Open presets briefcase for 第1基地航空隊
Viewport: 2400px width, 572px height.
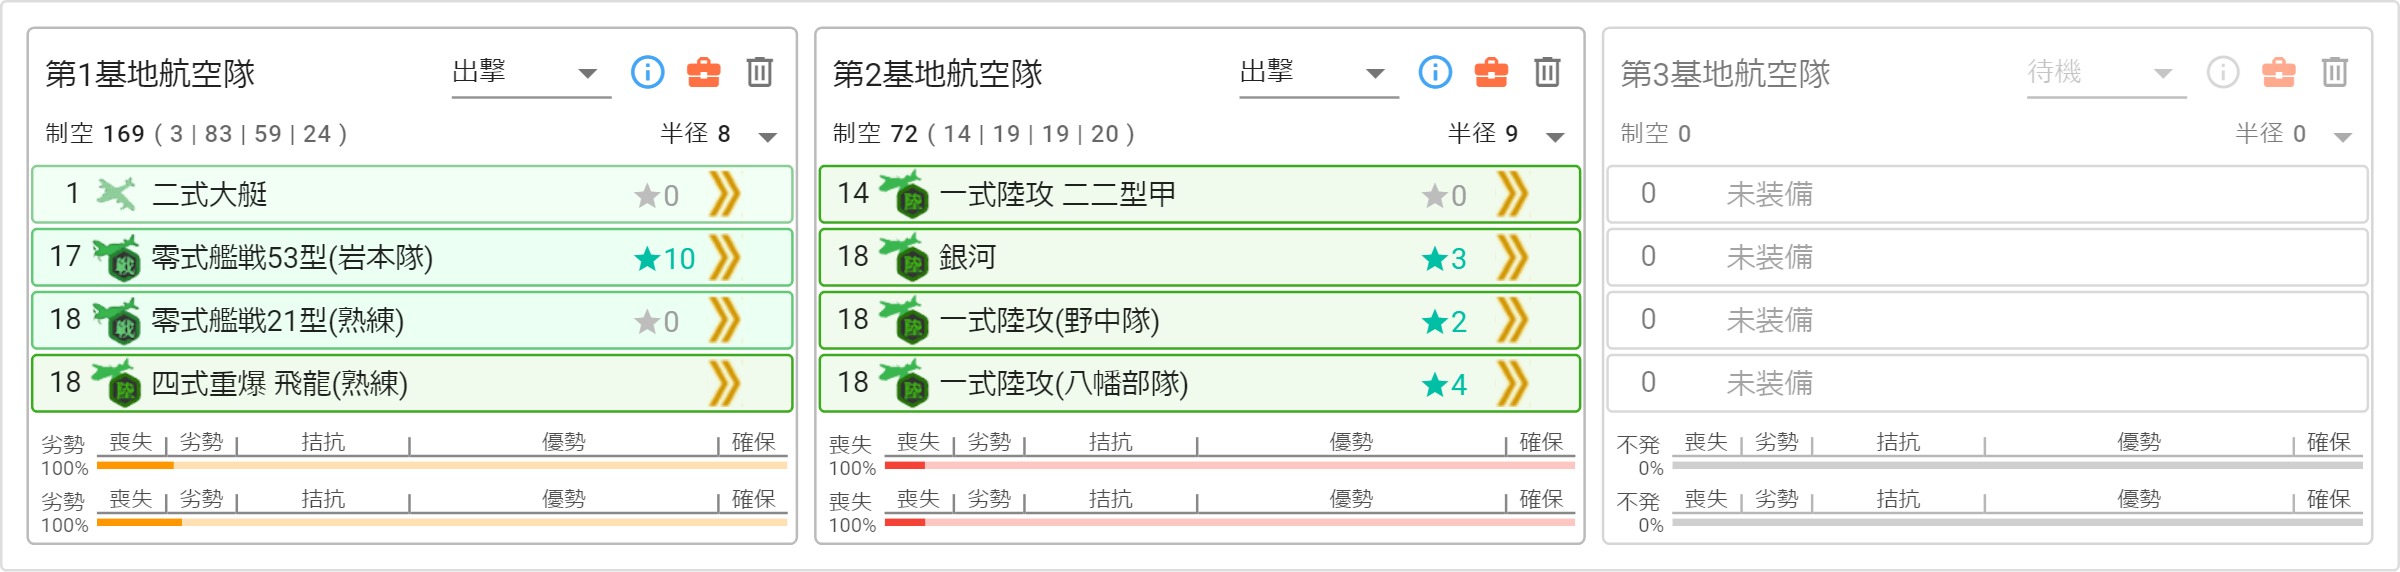pos(703,72)
